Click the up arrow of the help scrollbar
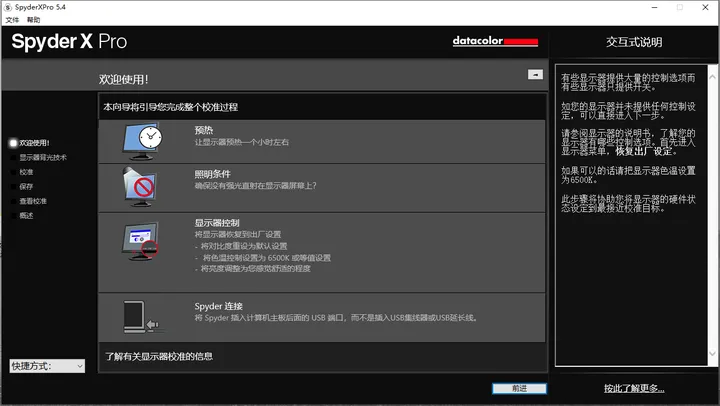 [713, 77]
